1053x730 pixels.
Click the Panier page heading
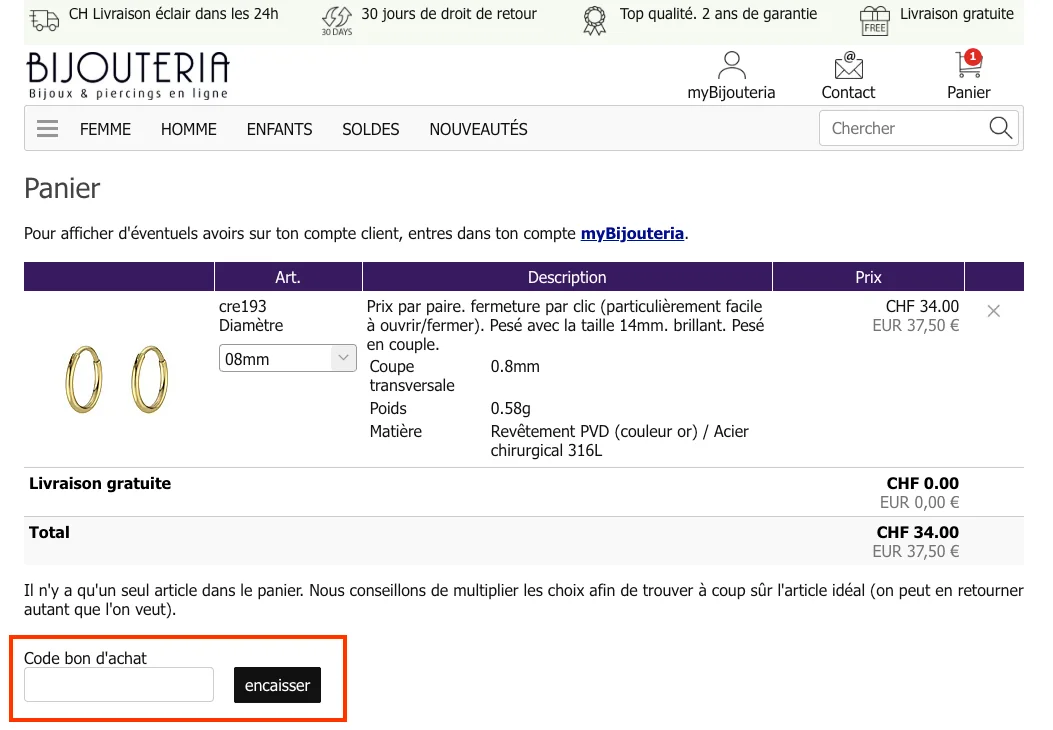[x=62, y=189]
